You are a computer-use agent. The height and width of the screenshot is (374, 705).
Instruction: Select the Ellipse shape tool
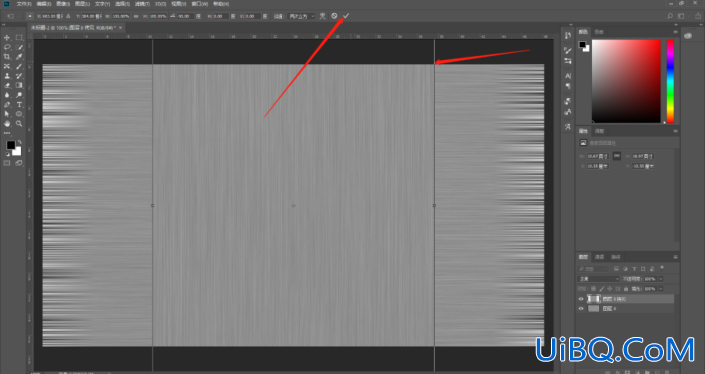tap(19, 114)
